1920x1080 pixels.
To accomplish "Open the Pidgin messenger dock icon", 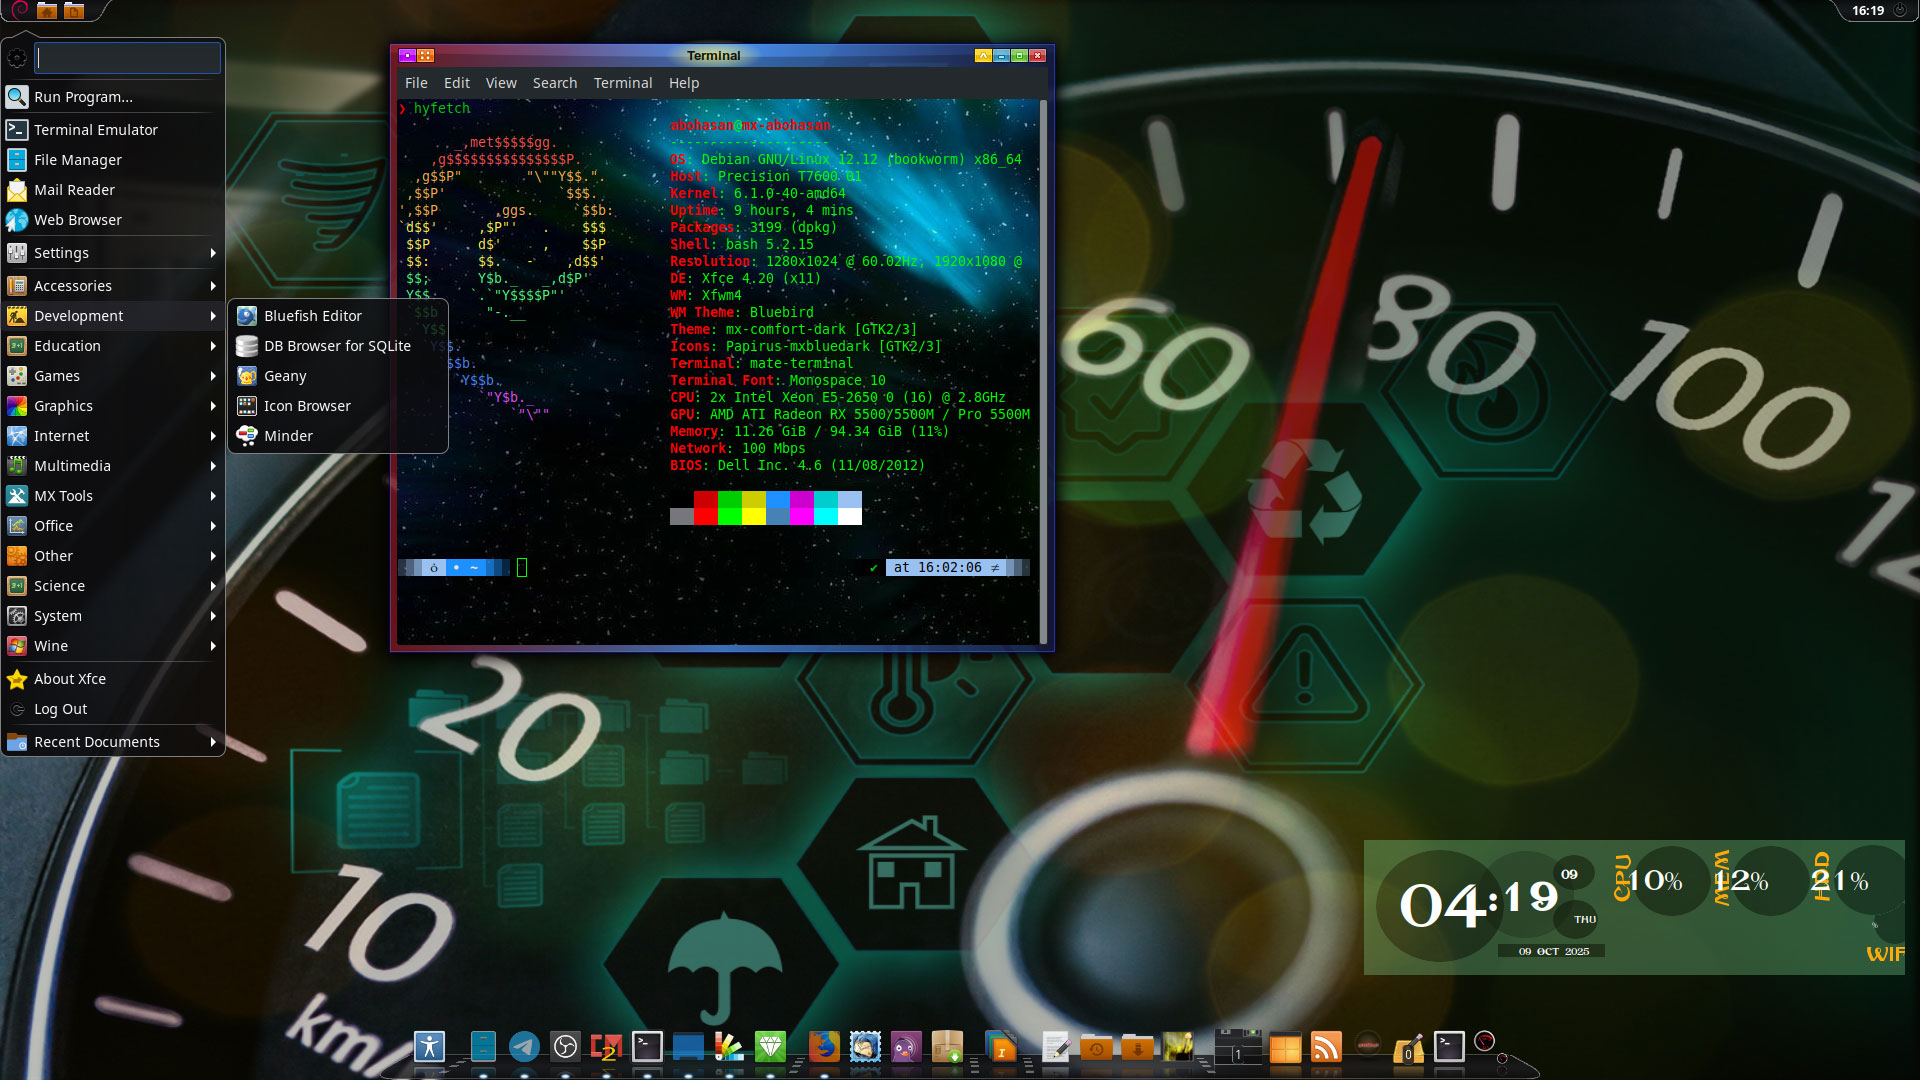I will (x=905, y=1047).
